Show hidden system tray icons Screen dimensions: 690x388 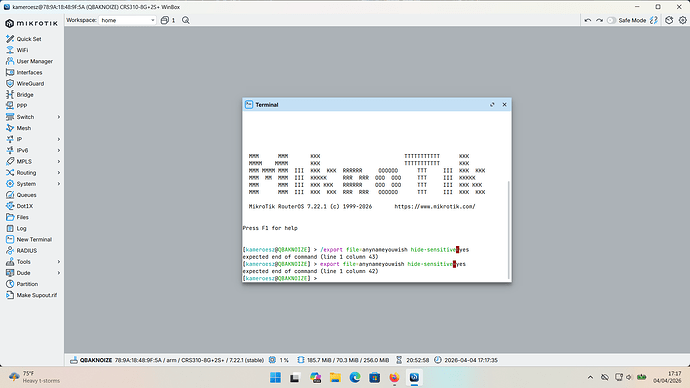(x=590, y=377)
